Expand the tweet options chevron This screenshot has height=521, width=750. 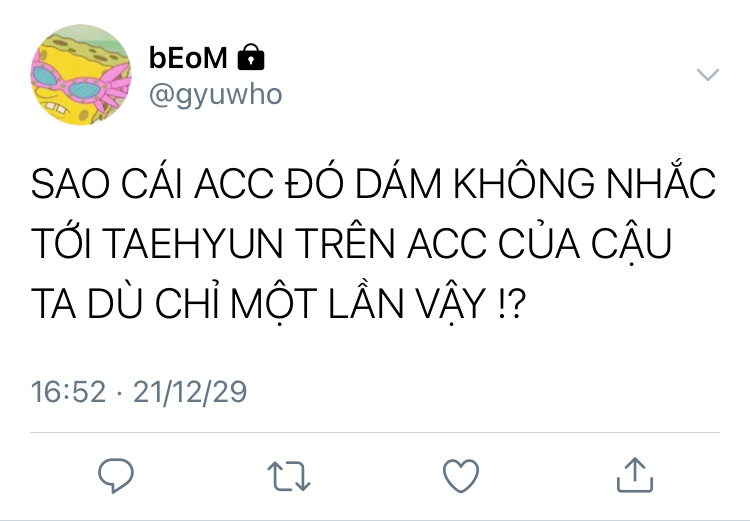click(x=708, y=75)
